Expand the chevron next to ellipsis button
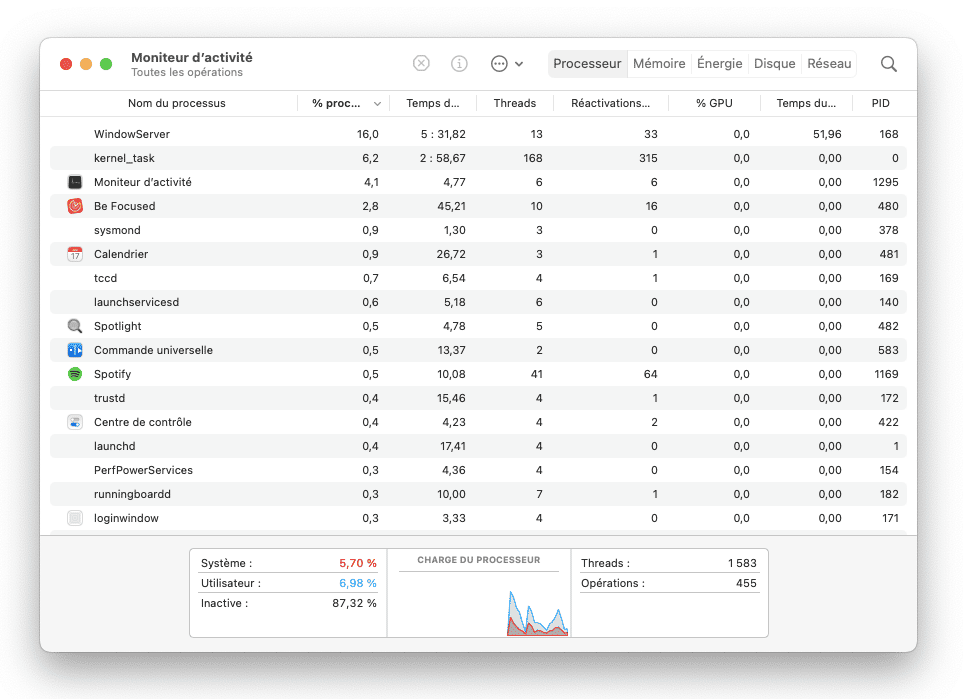This screenshot has height=699, width=963. 519,64
